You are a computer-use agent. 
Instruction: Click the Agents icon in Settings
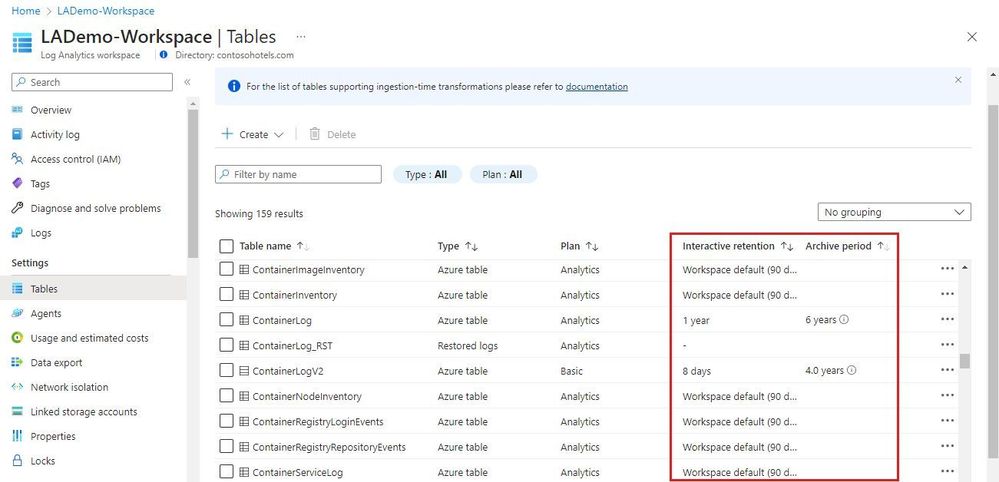point(17,313)
